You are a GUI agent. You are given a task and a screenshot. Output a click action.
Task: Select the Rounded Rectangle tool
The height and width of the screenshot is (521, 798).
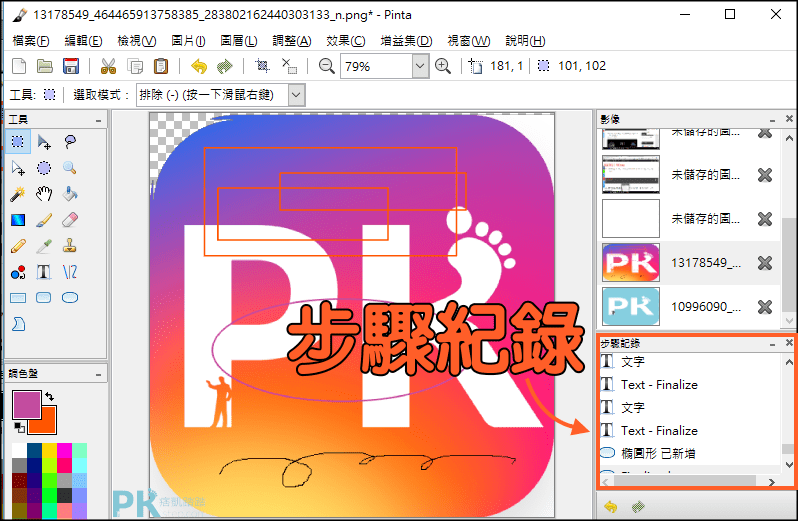[x=44, y=298]
